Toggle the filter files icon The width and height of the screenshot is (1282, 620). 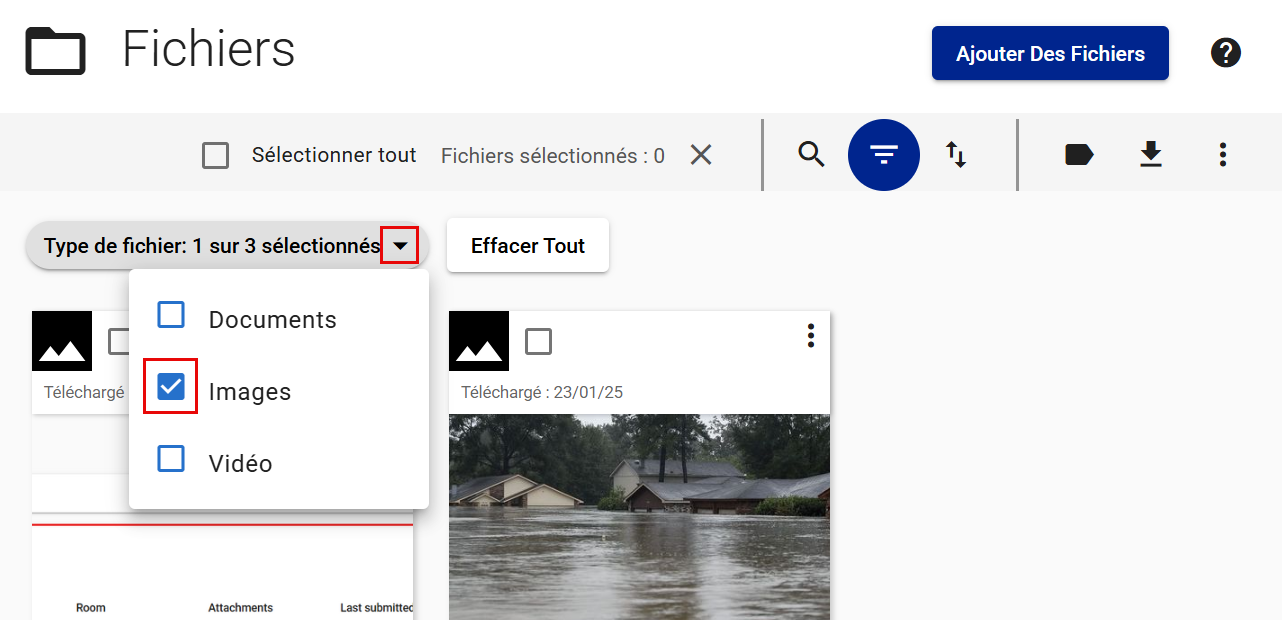pyautogui.click(x=883, y=154)
